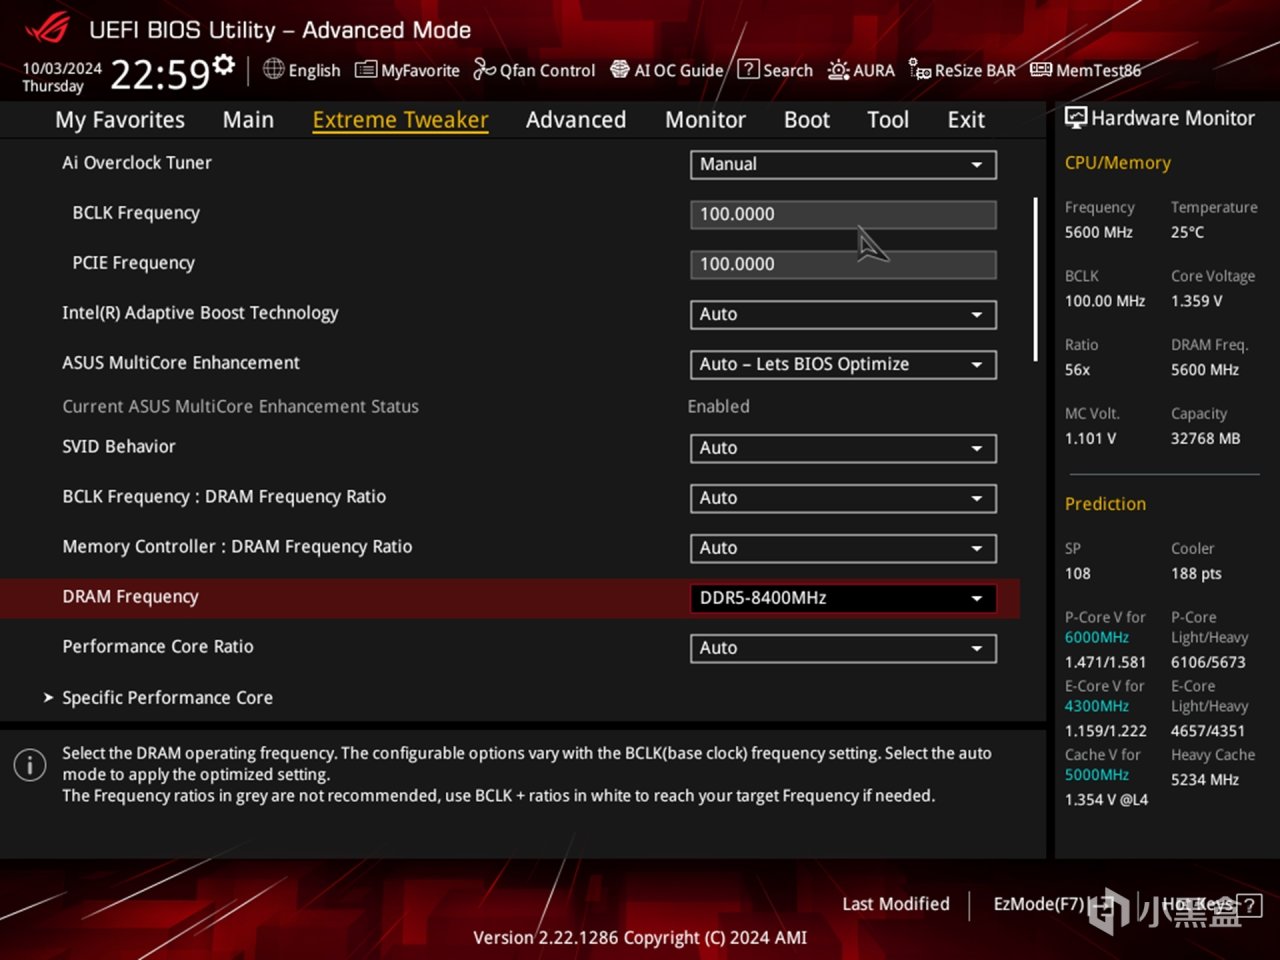The image size is (1280, 960).
Task: Click the Hardware Monitor screen icon
Action: click(x=1076, y=118)
